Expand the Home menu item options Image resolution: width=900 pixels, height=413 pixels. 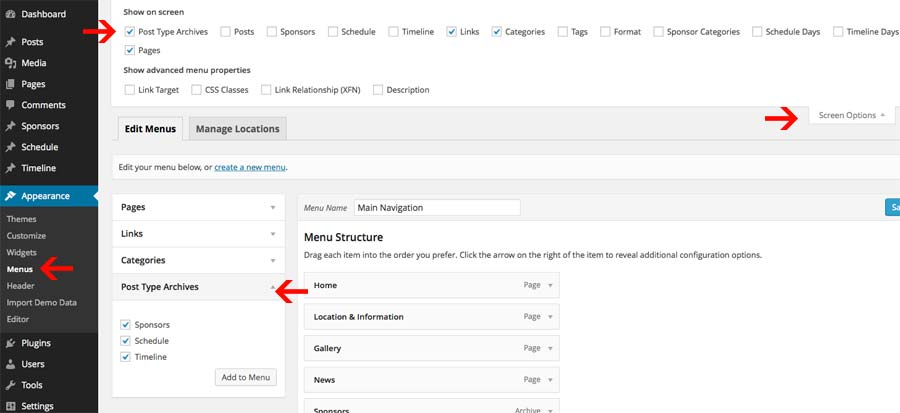[x=550, y=285]
